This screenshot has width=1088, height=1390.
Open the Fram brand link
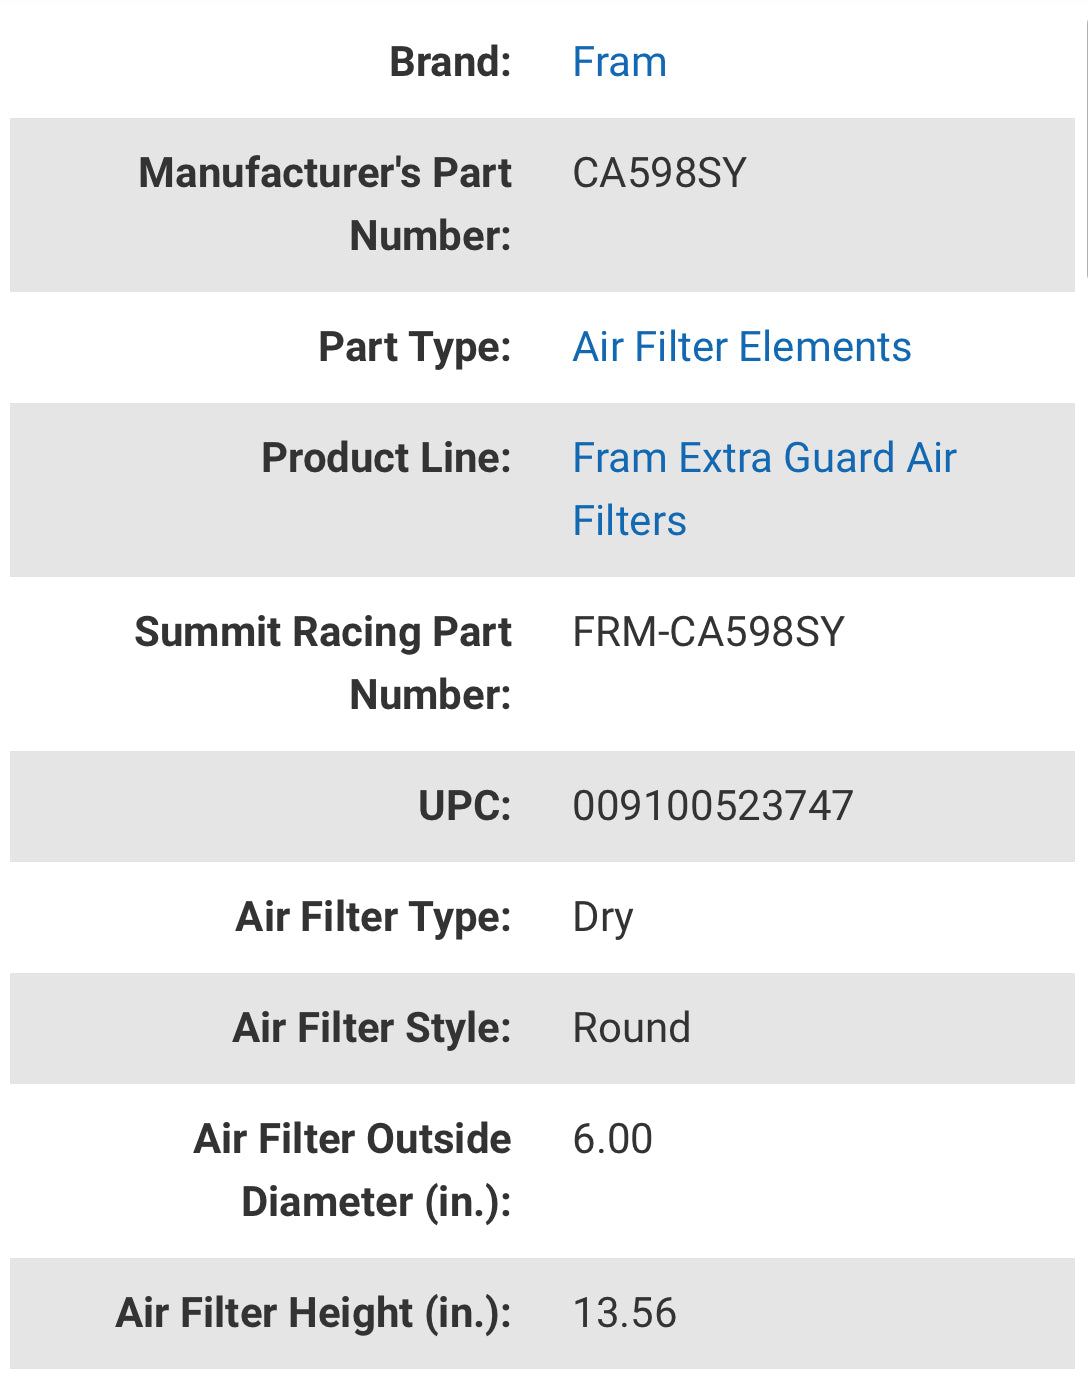[x=619, y=62]
